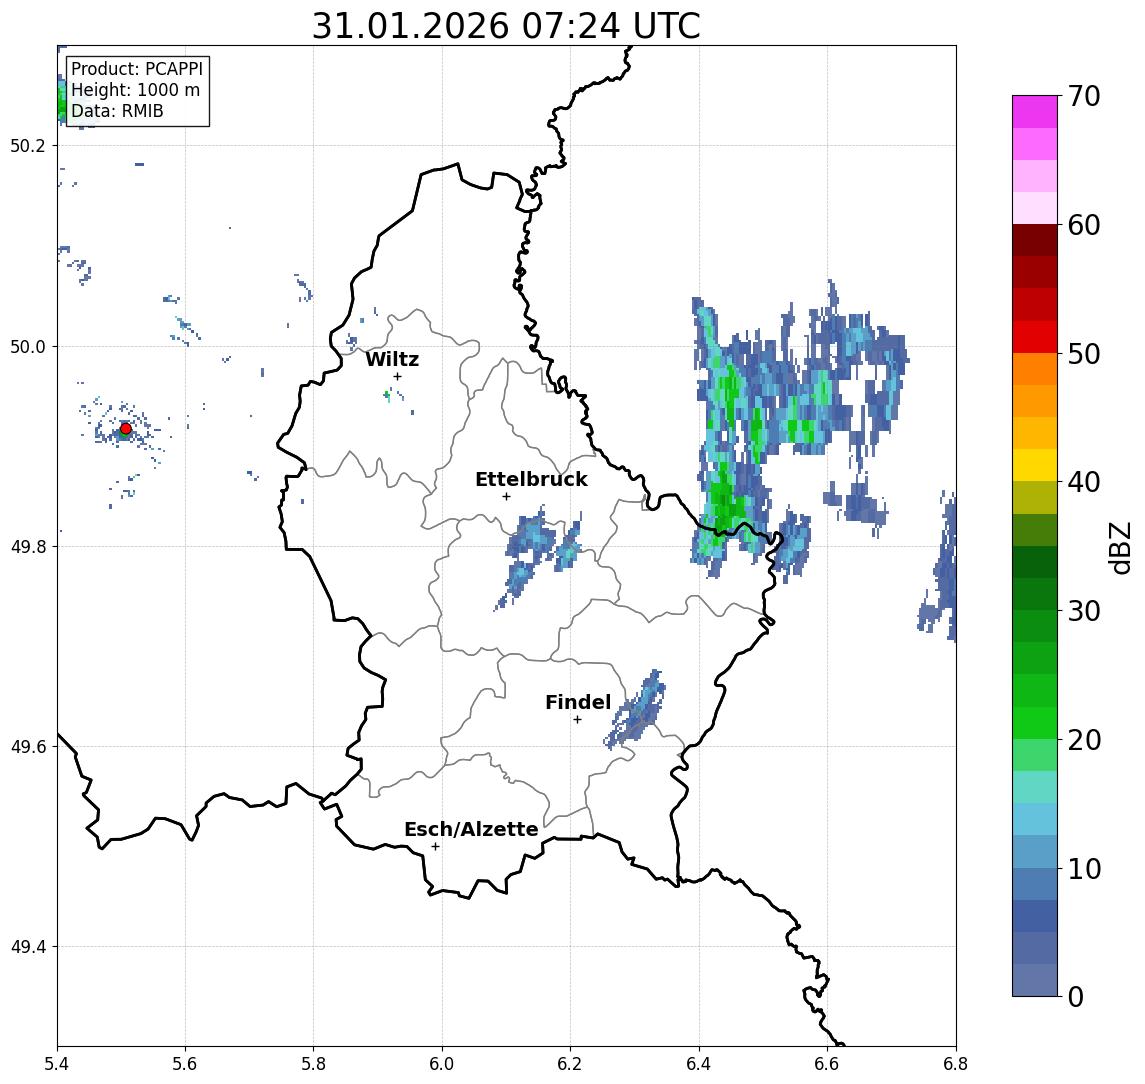Click the colorbar label 'dBZ'
Screen dimensions: 1145x1084
[1119, 548]
